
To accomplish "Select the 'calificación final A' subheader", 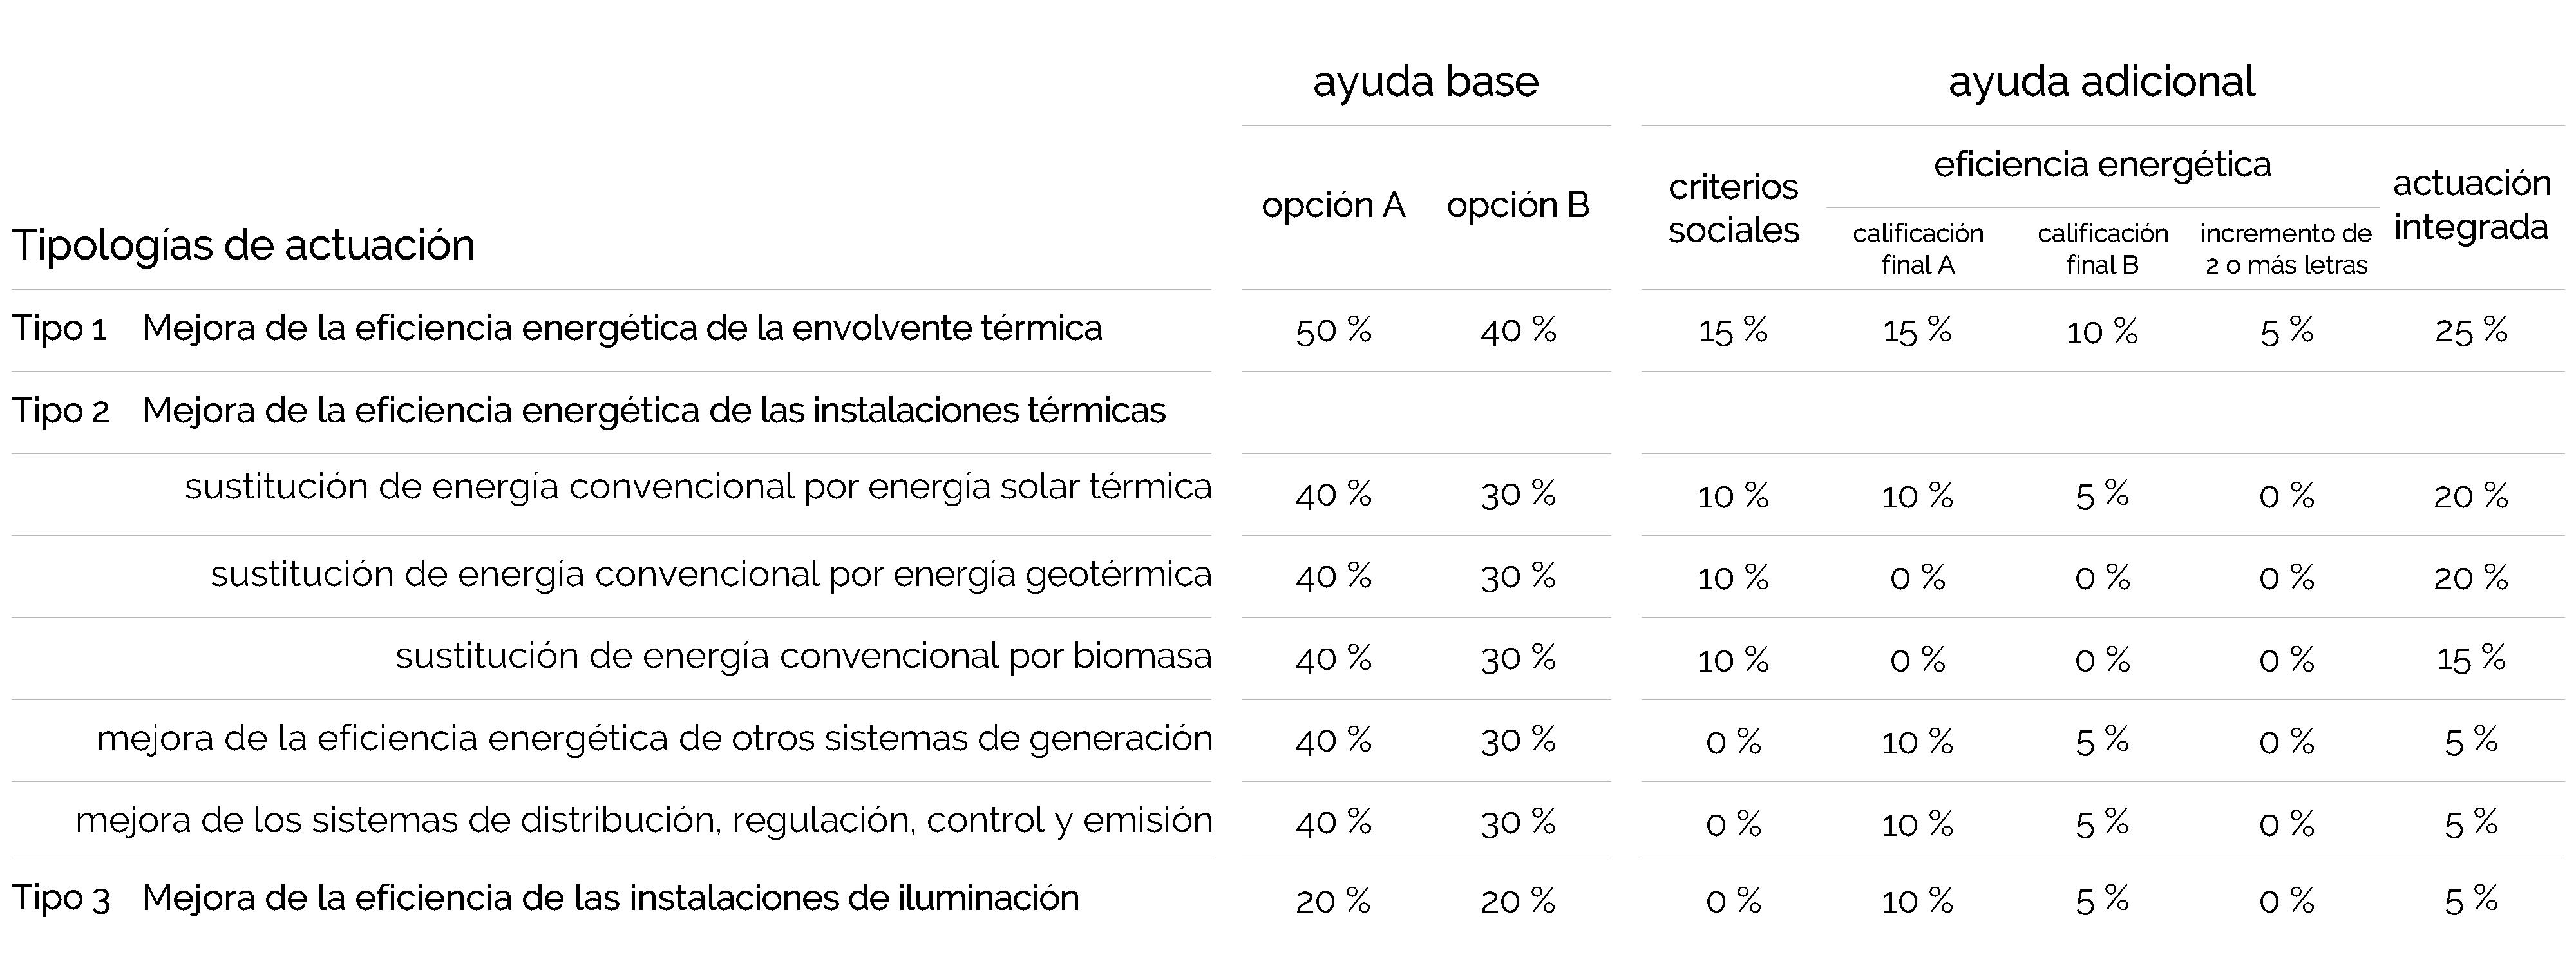I will click(1917, 249).
